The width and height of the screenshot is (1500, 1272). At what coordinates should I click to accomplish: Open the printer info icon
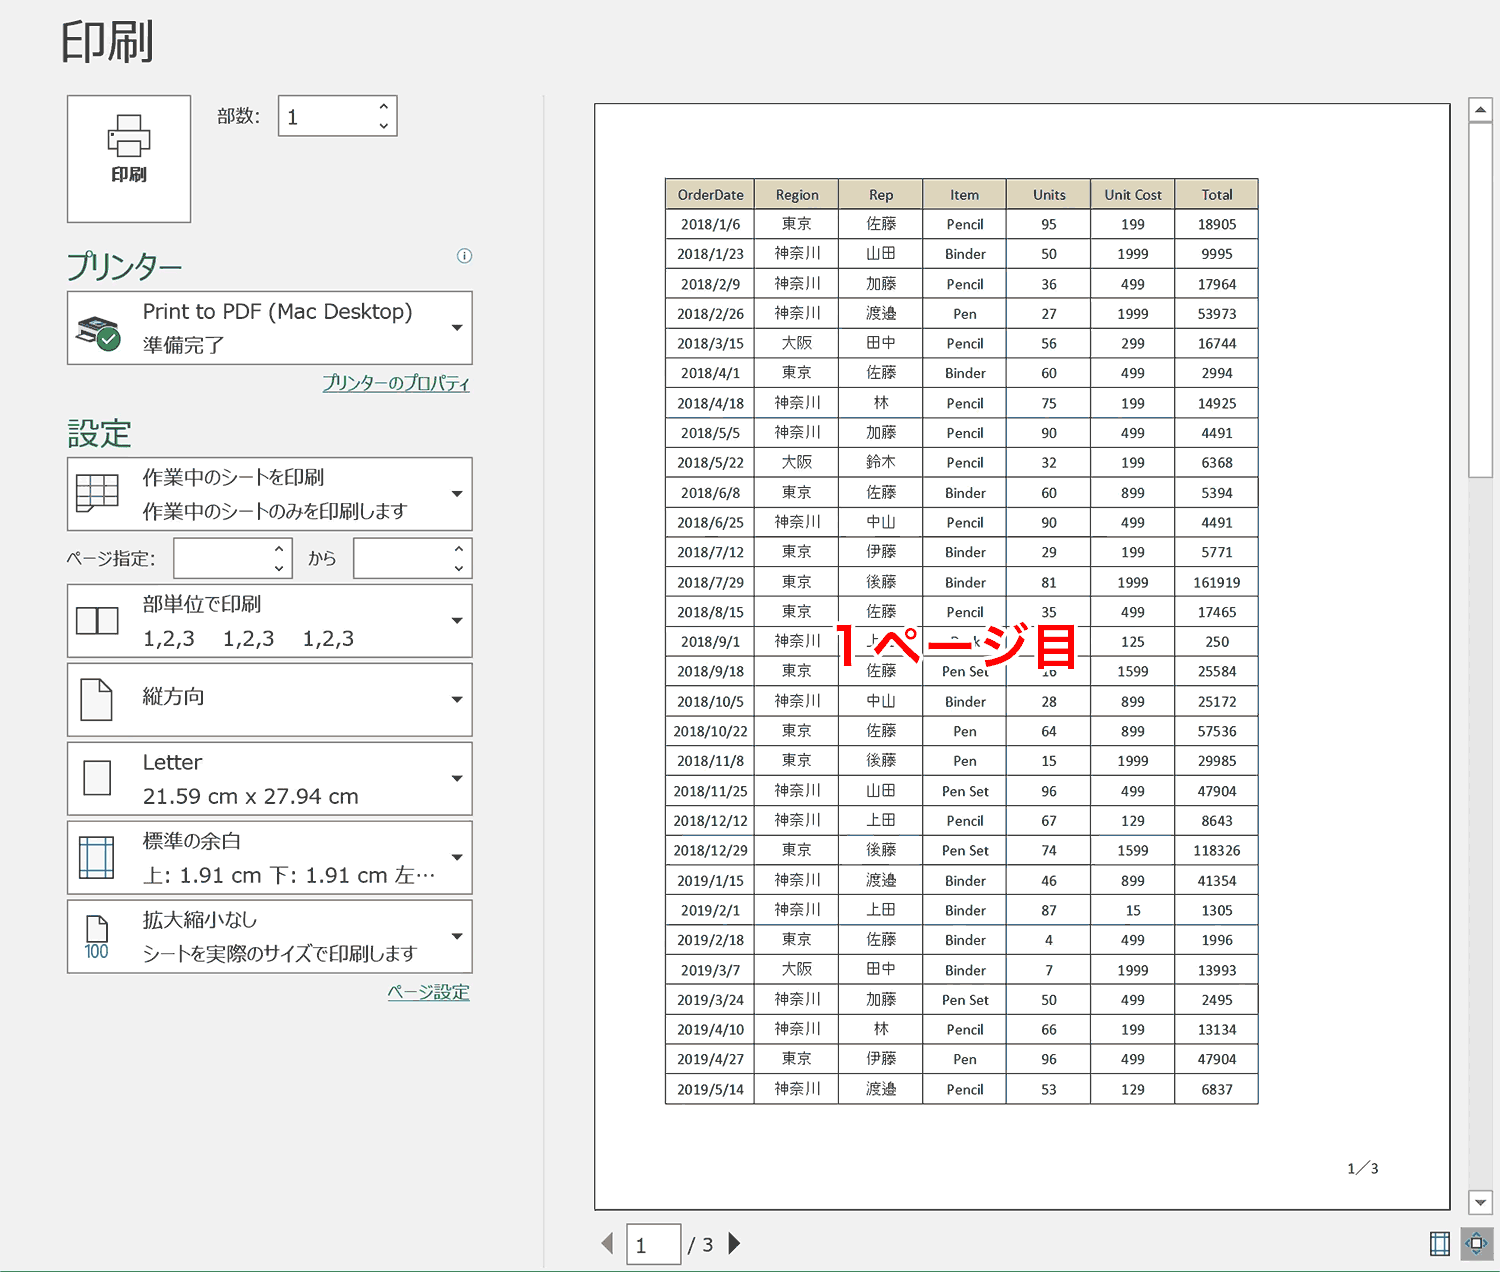point(464,256)
